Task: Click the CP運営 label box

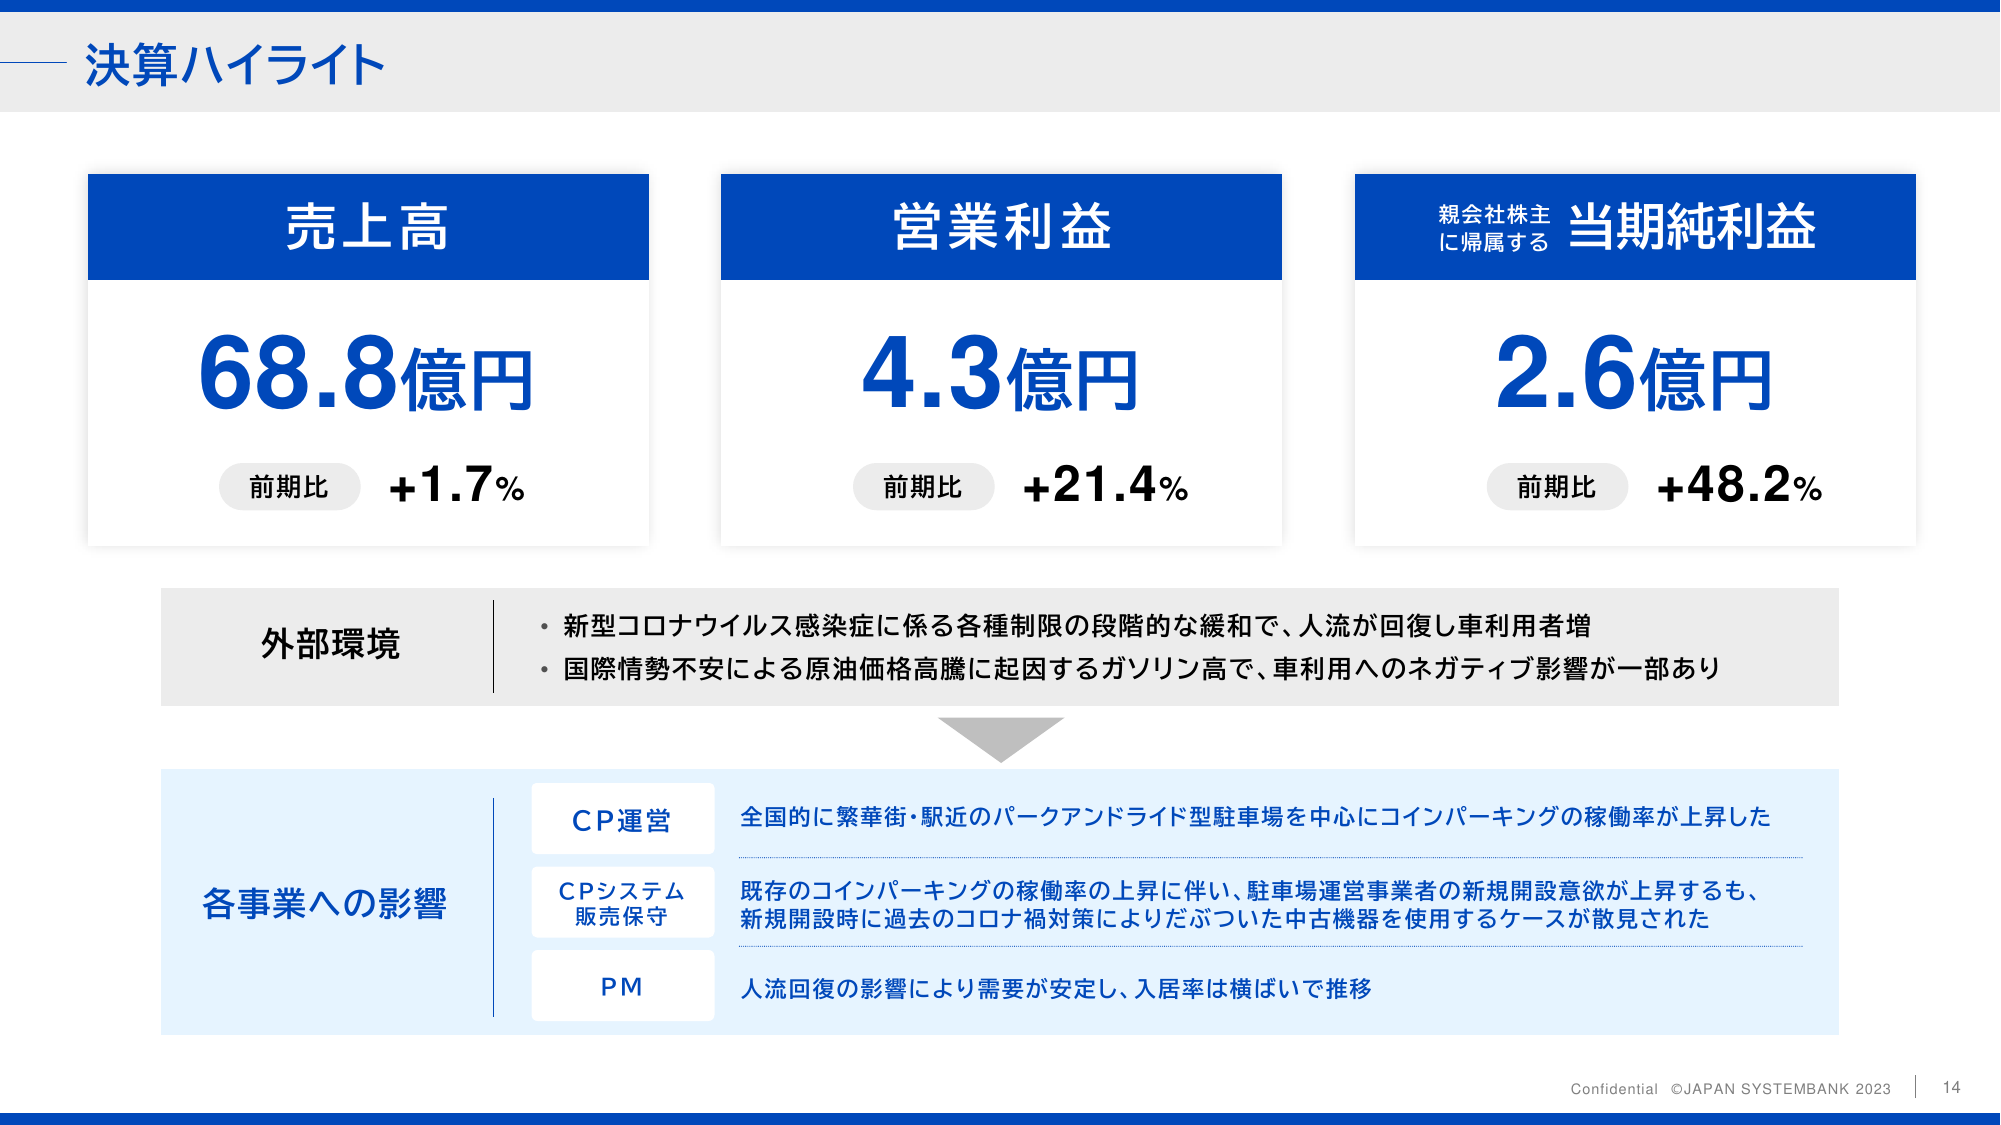Action: pos(622,820)
